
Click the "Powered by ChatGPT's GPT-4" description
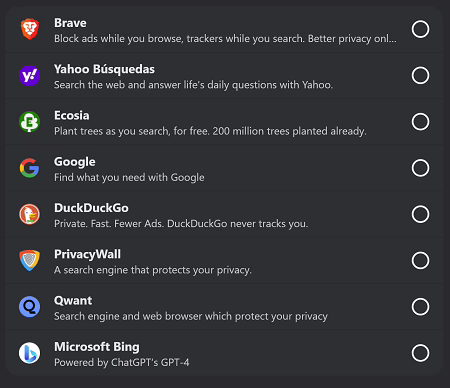[x=122, y=362]
